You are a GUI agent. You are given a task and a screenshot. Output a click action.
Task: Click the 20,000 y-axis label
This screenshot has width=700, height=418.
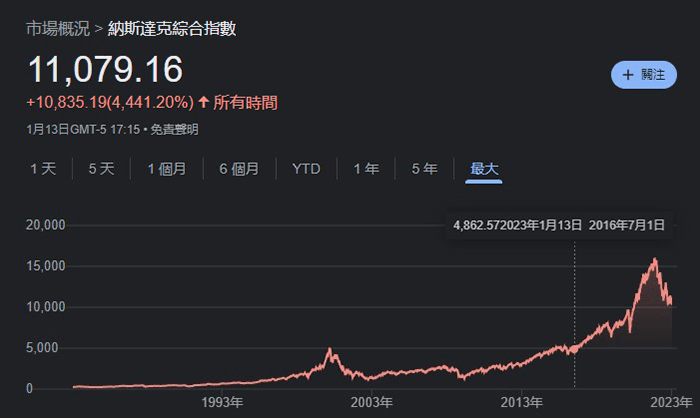click(x=46, y=225)
